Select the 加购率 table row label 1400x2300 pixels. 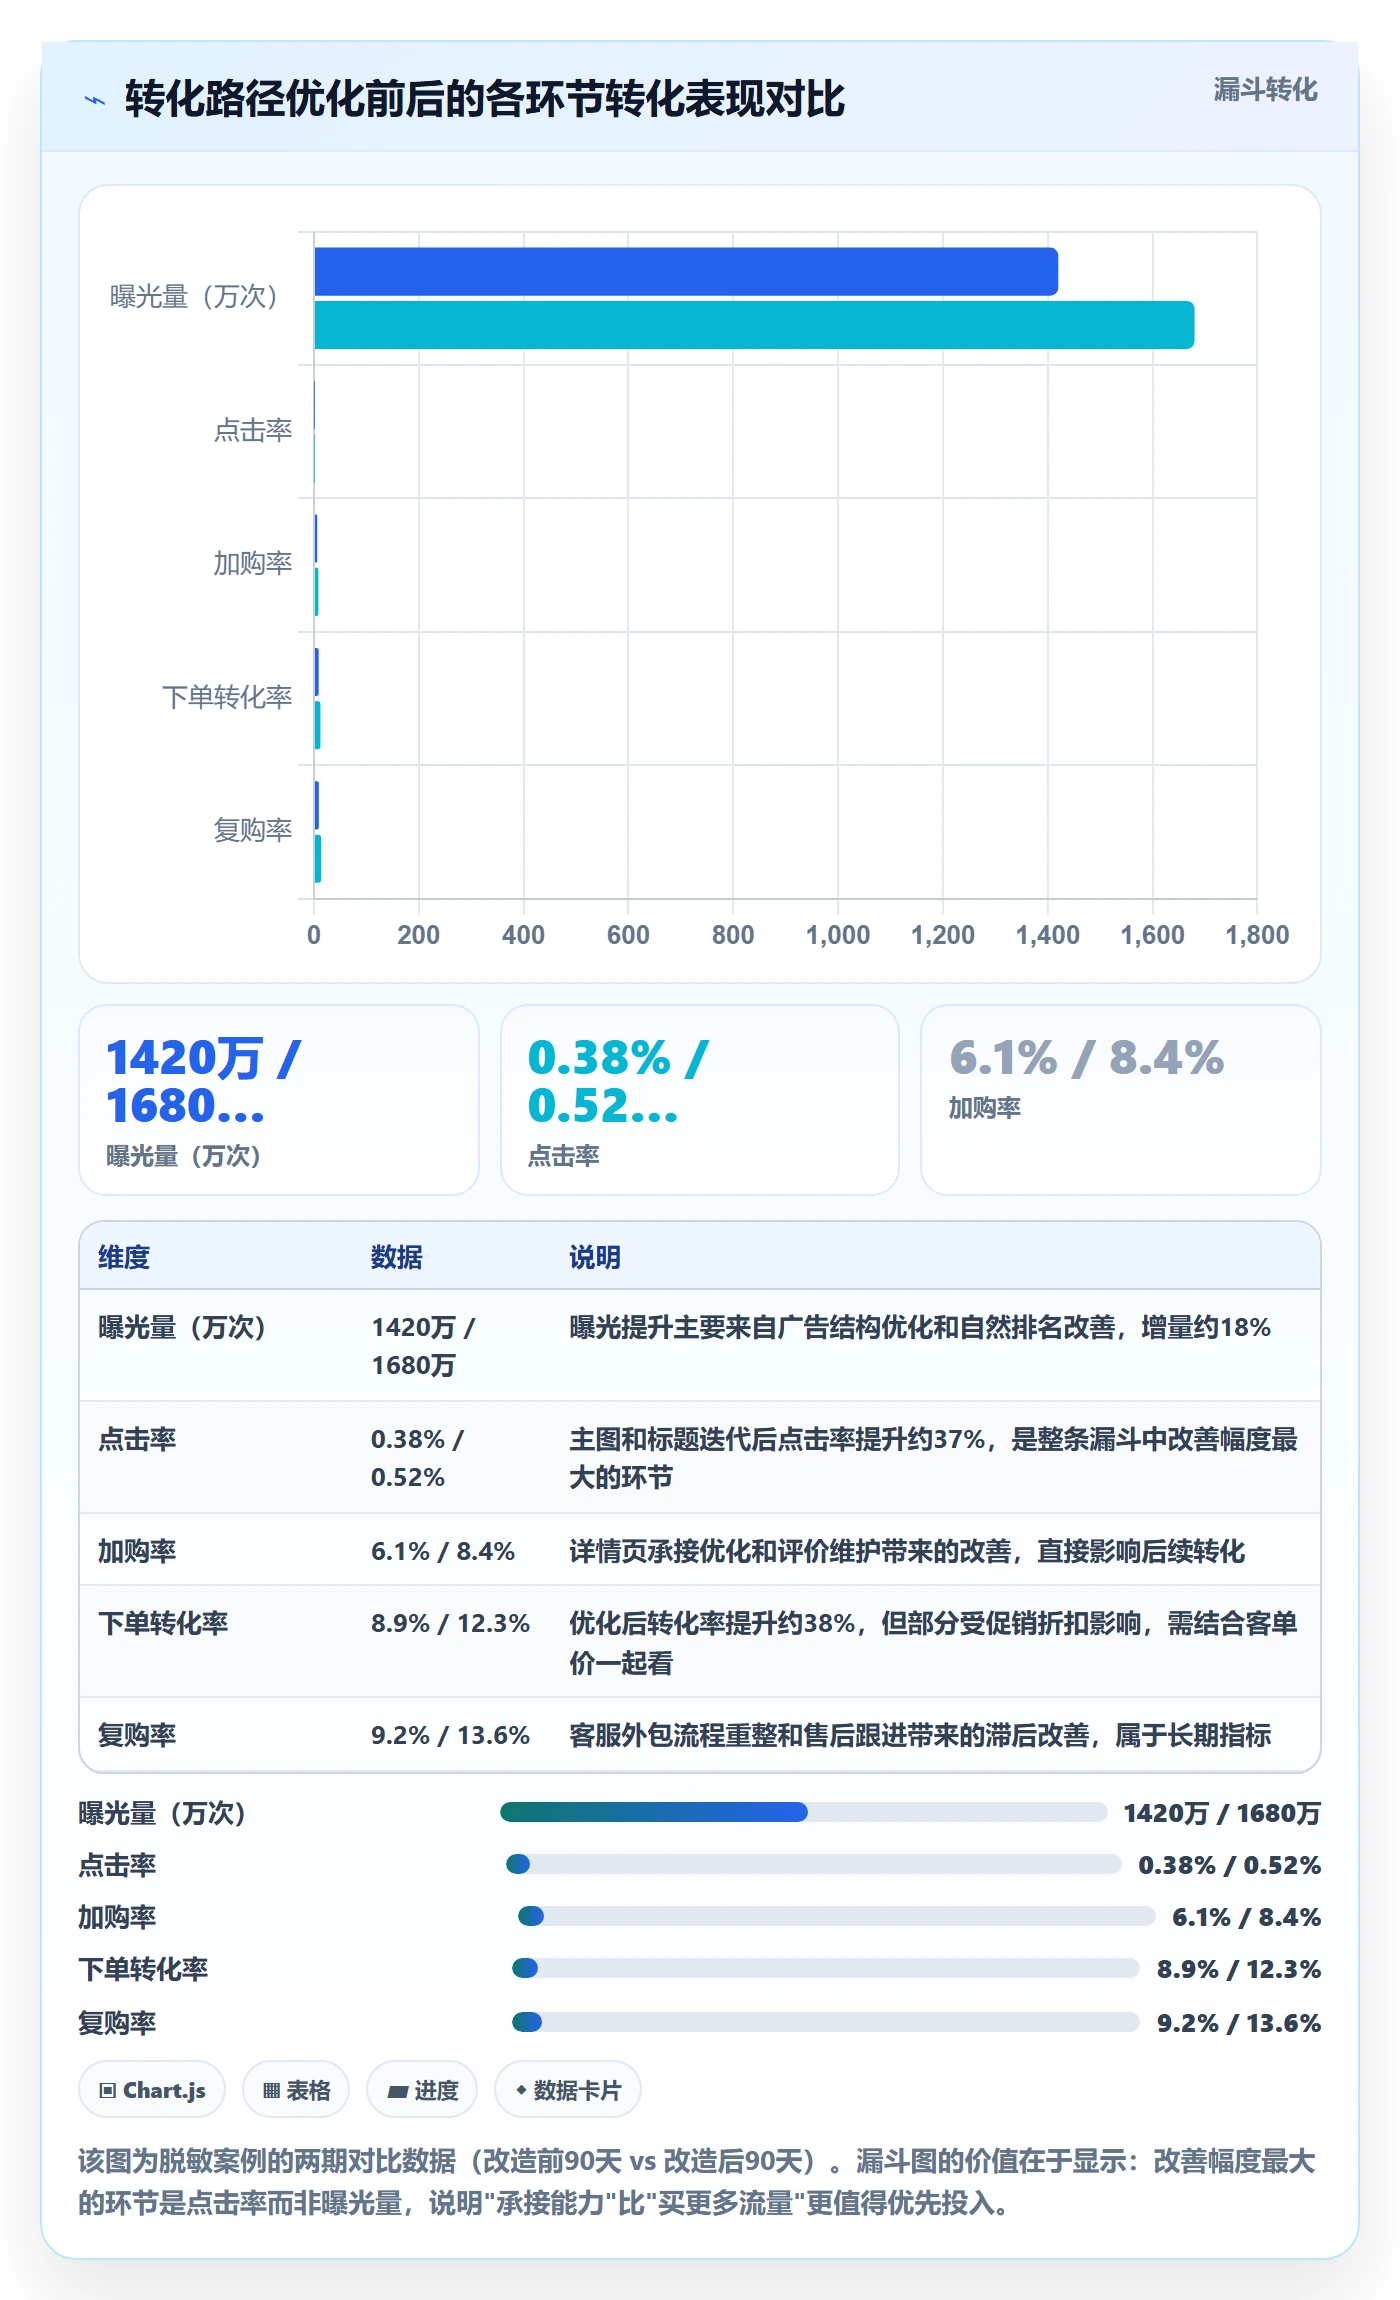click(x=137, y=1551)
